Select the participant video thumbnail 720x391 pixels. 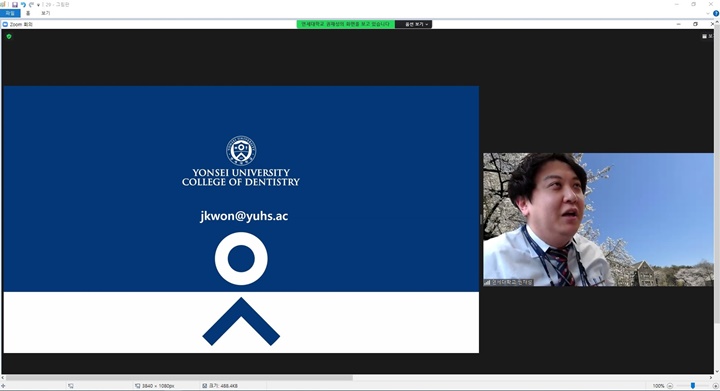(x=598, y=219)
